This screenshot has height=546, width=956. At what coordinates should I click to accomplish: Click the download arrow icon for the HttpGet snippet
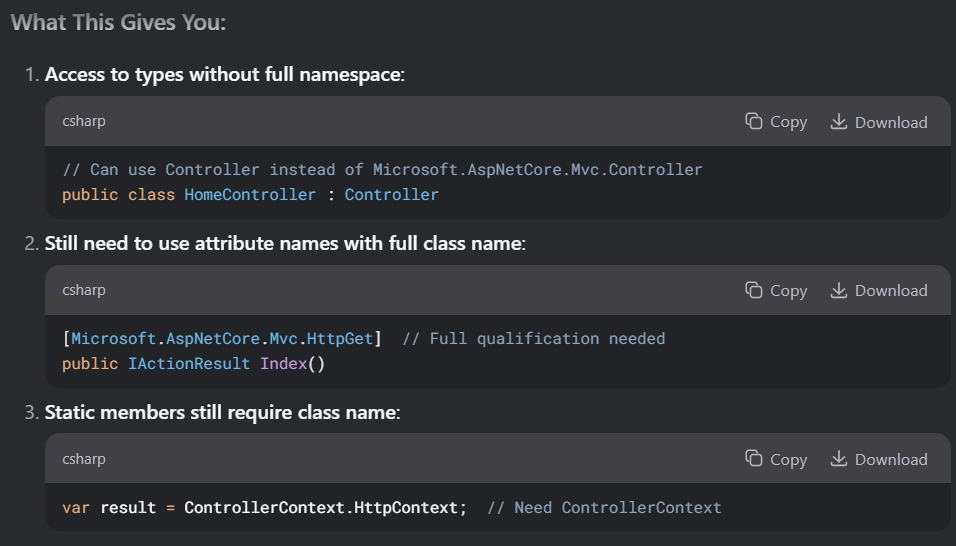(839, 290)
